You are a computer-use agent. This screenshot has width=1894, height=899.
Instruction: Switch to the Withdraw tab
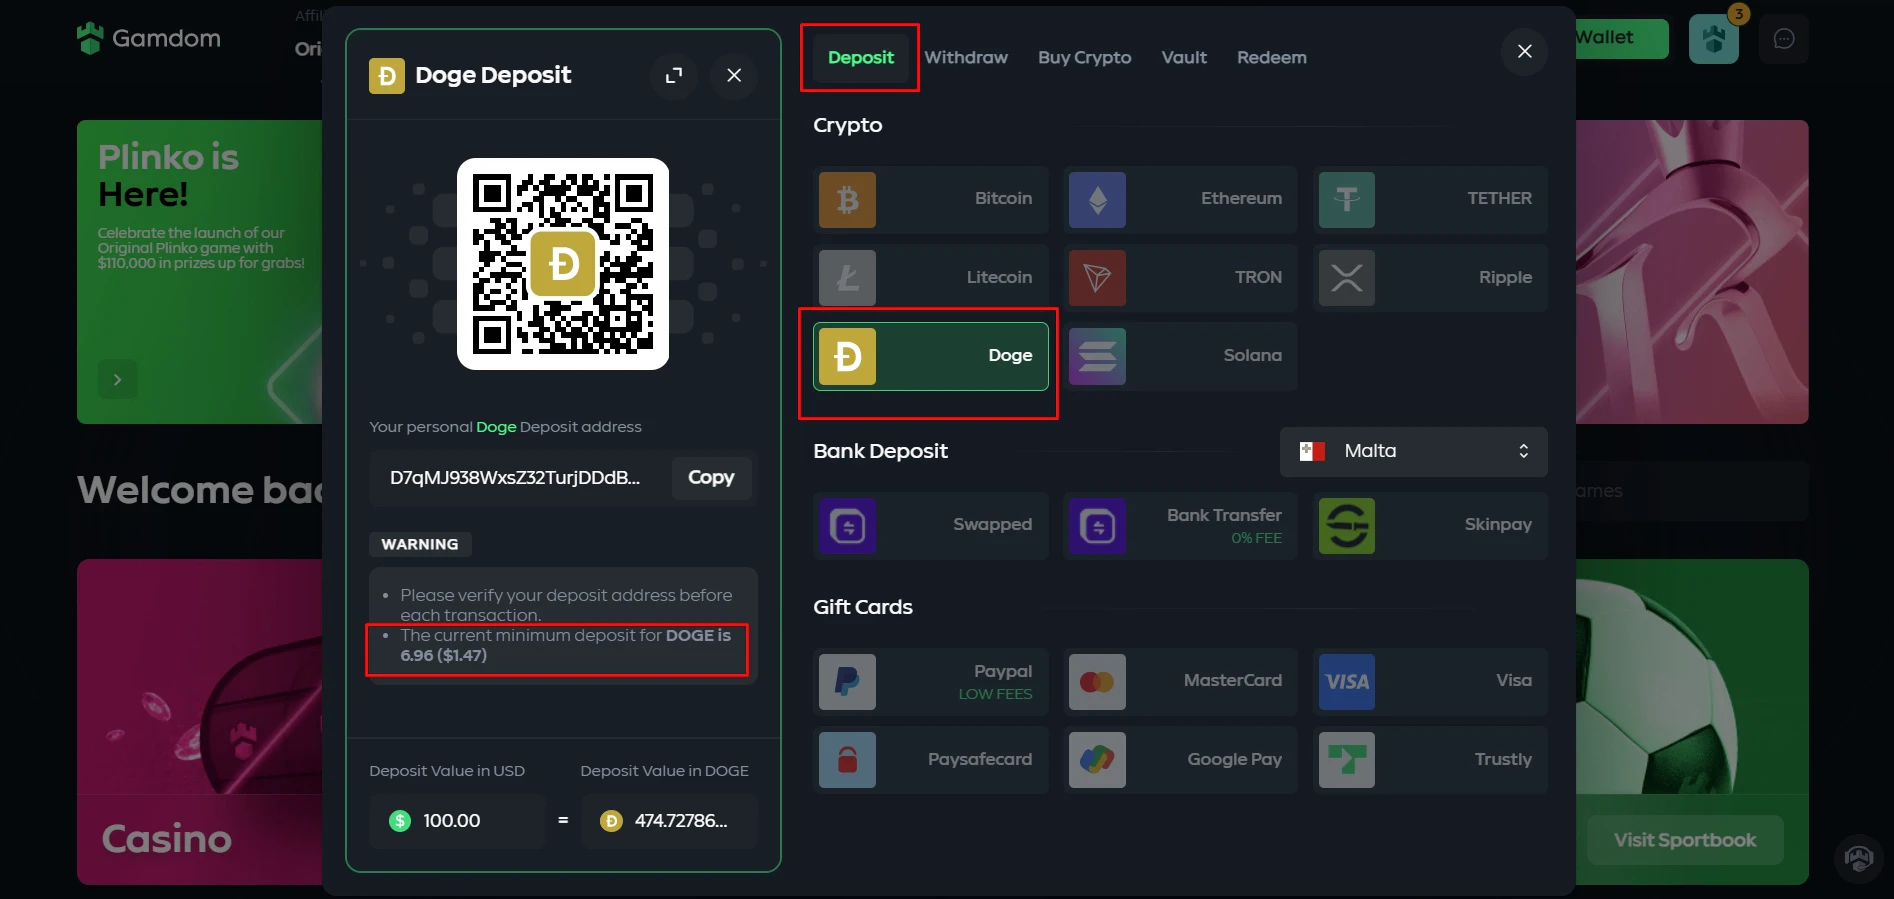[x=966, y=57]
